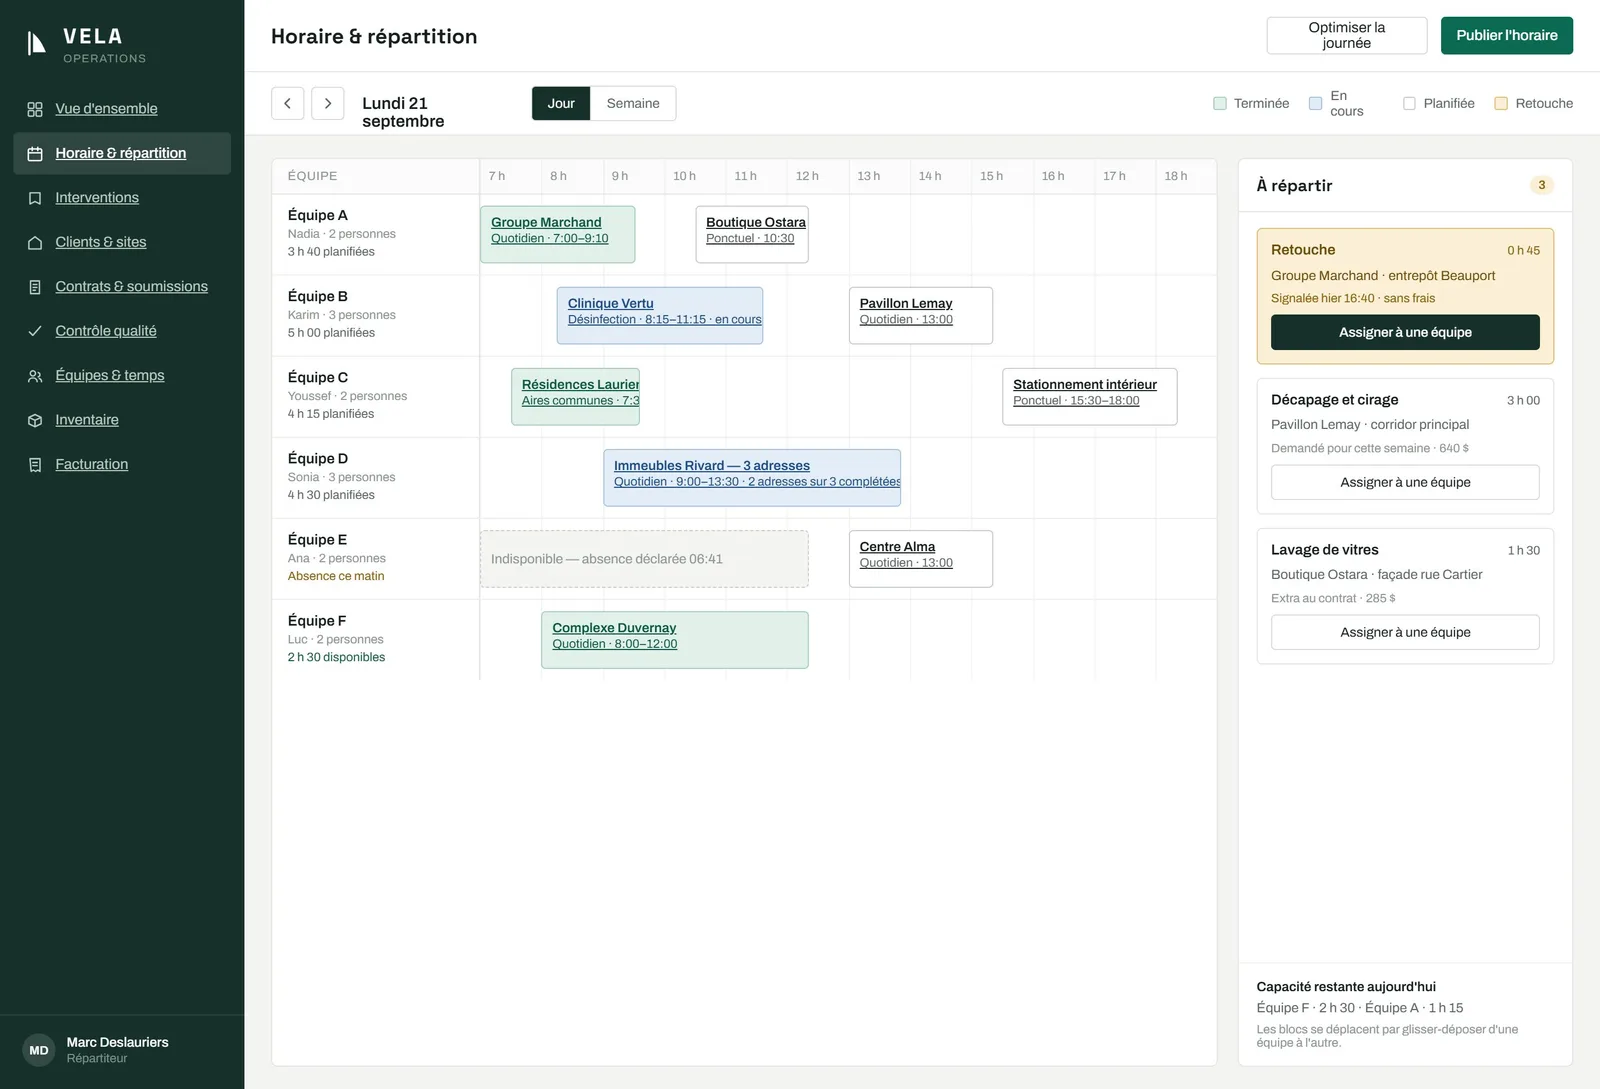Open the Complexe Duvernay schedule block
1600x1089 pixels.
675,640
